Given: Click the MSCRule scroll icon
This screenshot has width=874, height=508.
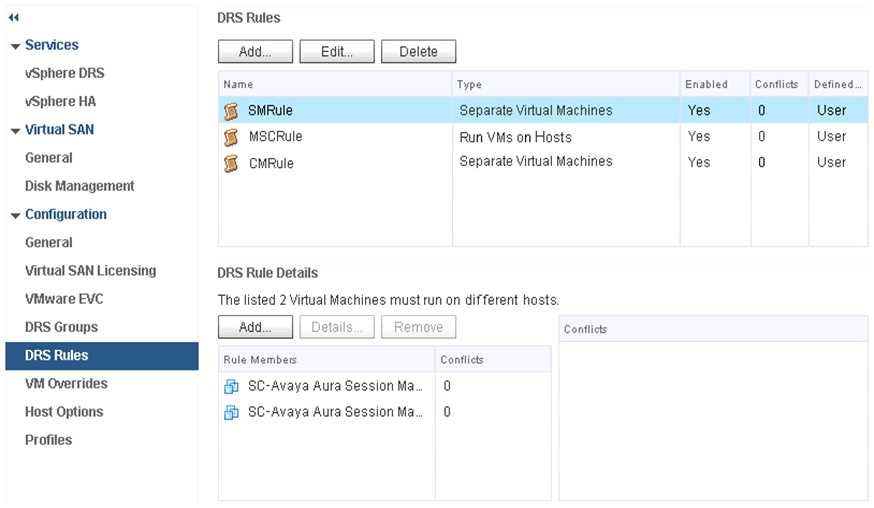Looking at the screenshot, I should point(231,137).
